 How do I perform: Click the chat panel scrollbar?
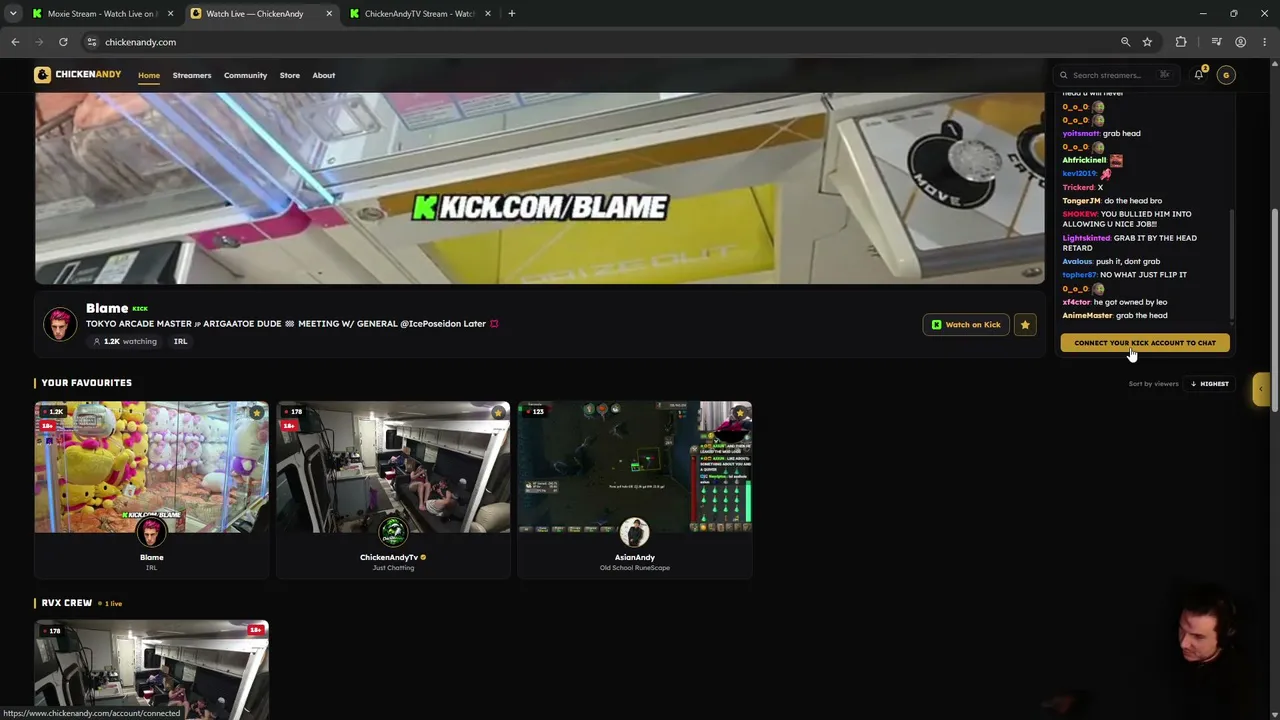point(1233,263)
